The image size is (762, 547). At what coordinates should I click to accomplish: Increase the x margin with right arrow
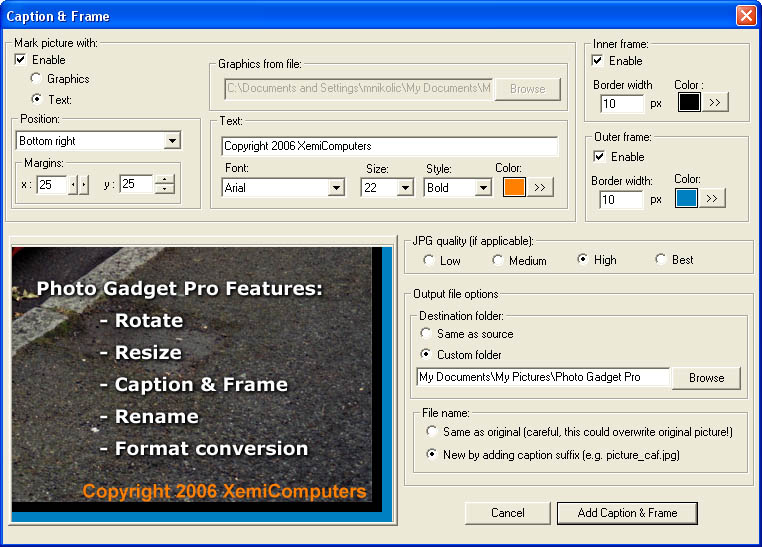(84, 185)
